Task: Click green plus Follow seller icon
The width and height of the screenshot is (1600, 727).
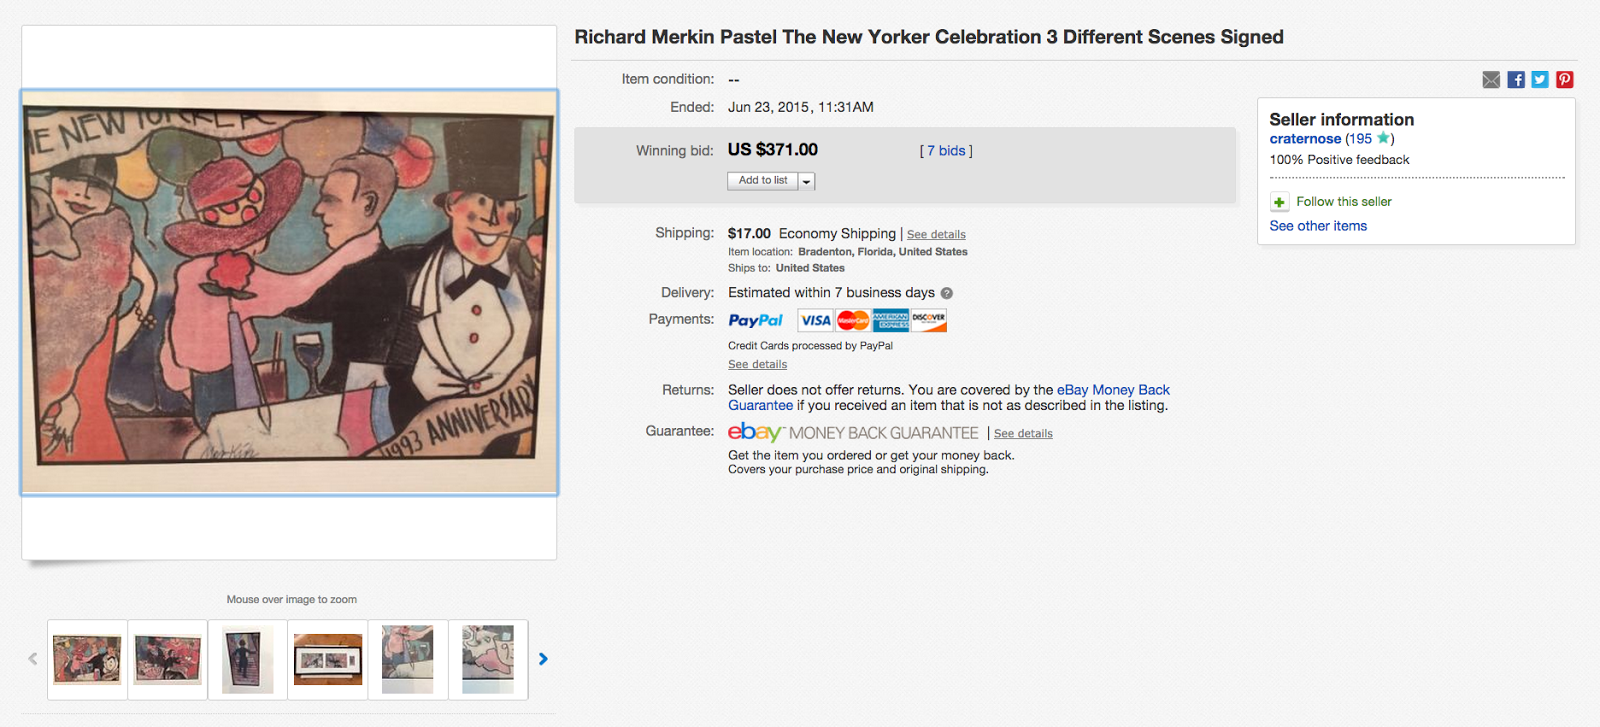Action: [1279, 202]
